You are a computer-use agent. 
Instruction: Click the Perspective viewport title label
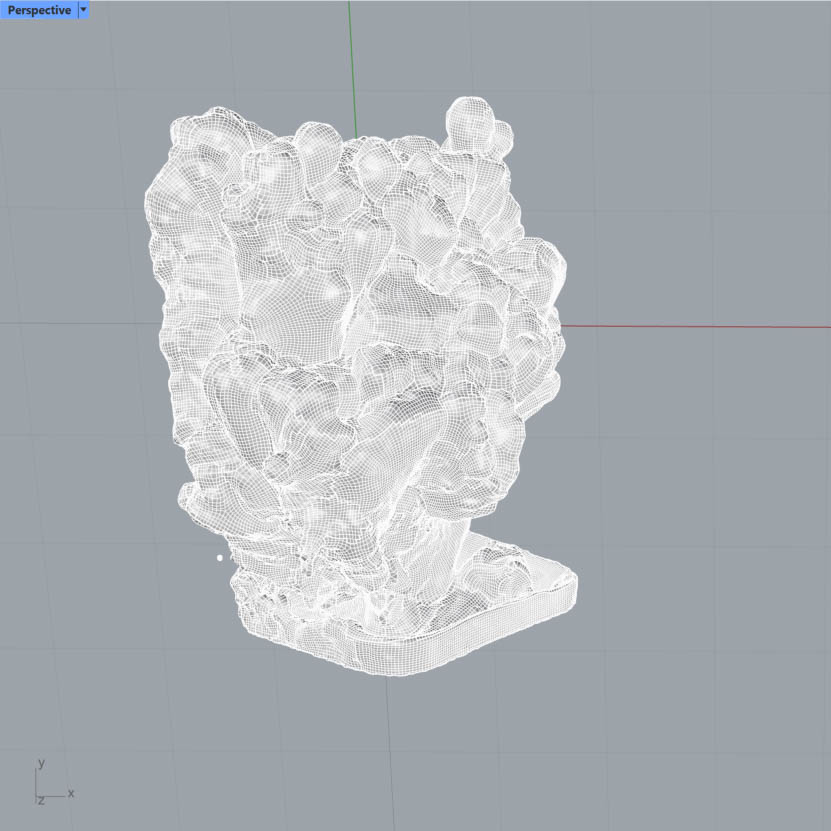(39, 10)
